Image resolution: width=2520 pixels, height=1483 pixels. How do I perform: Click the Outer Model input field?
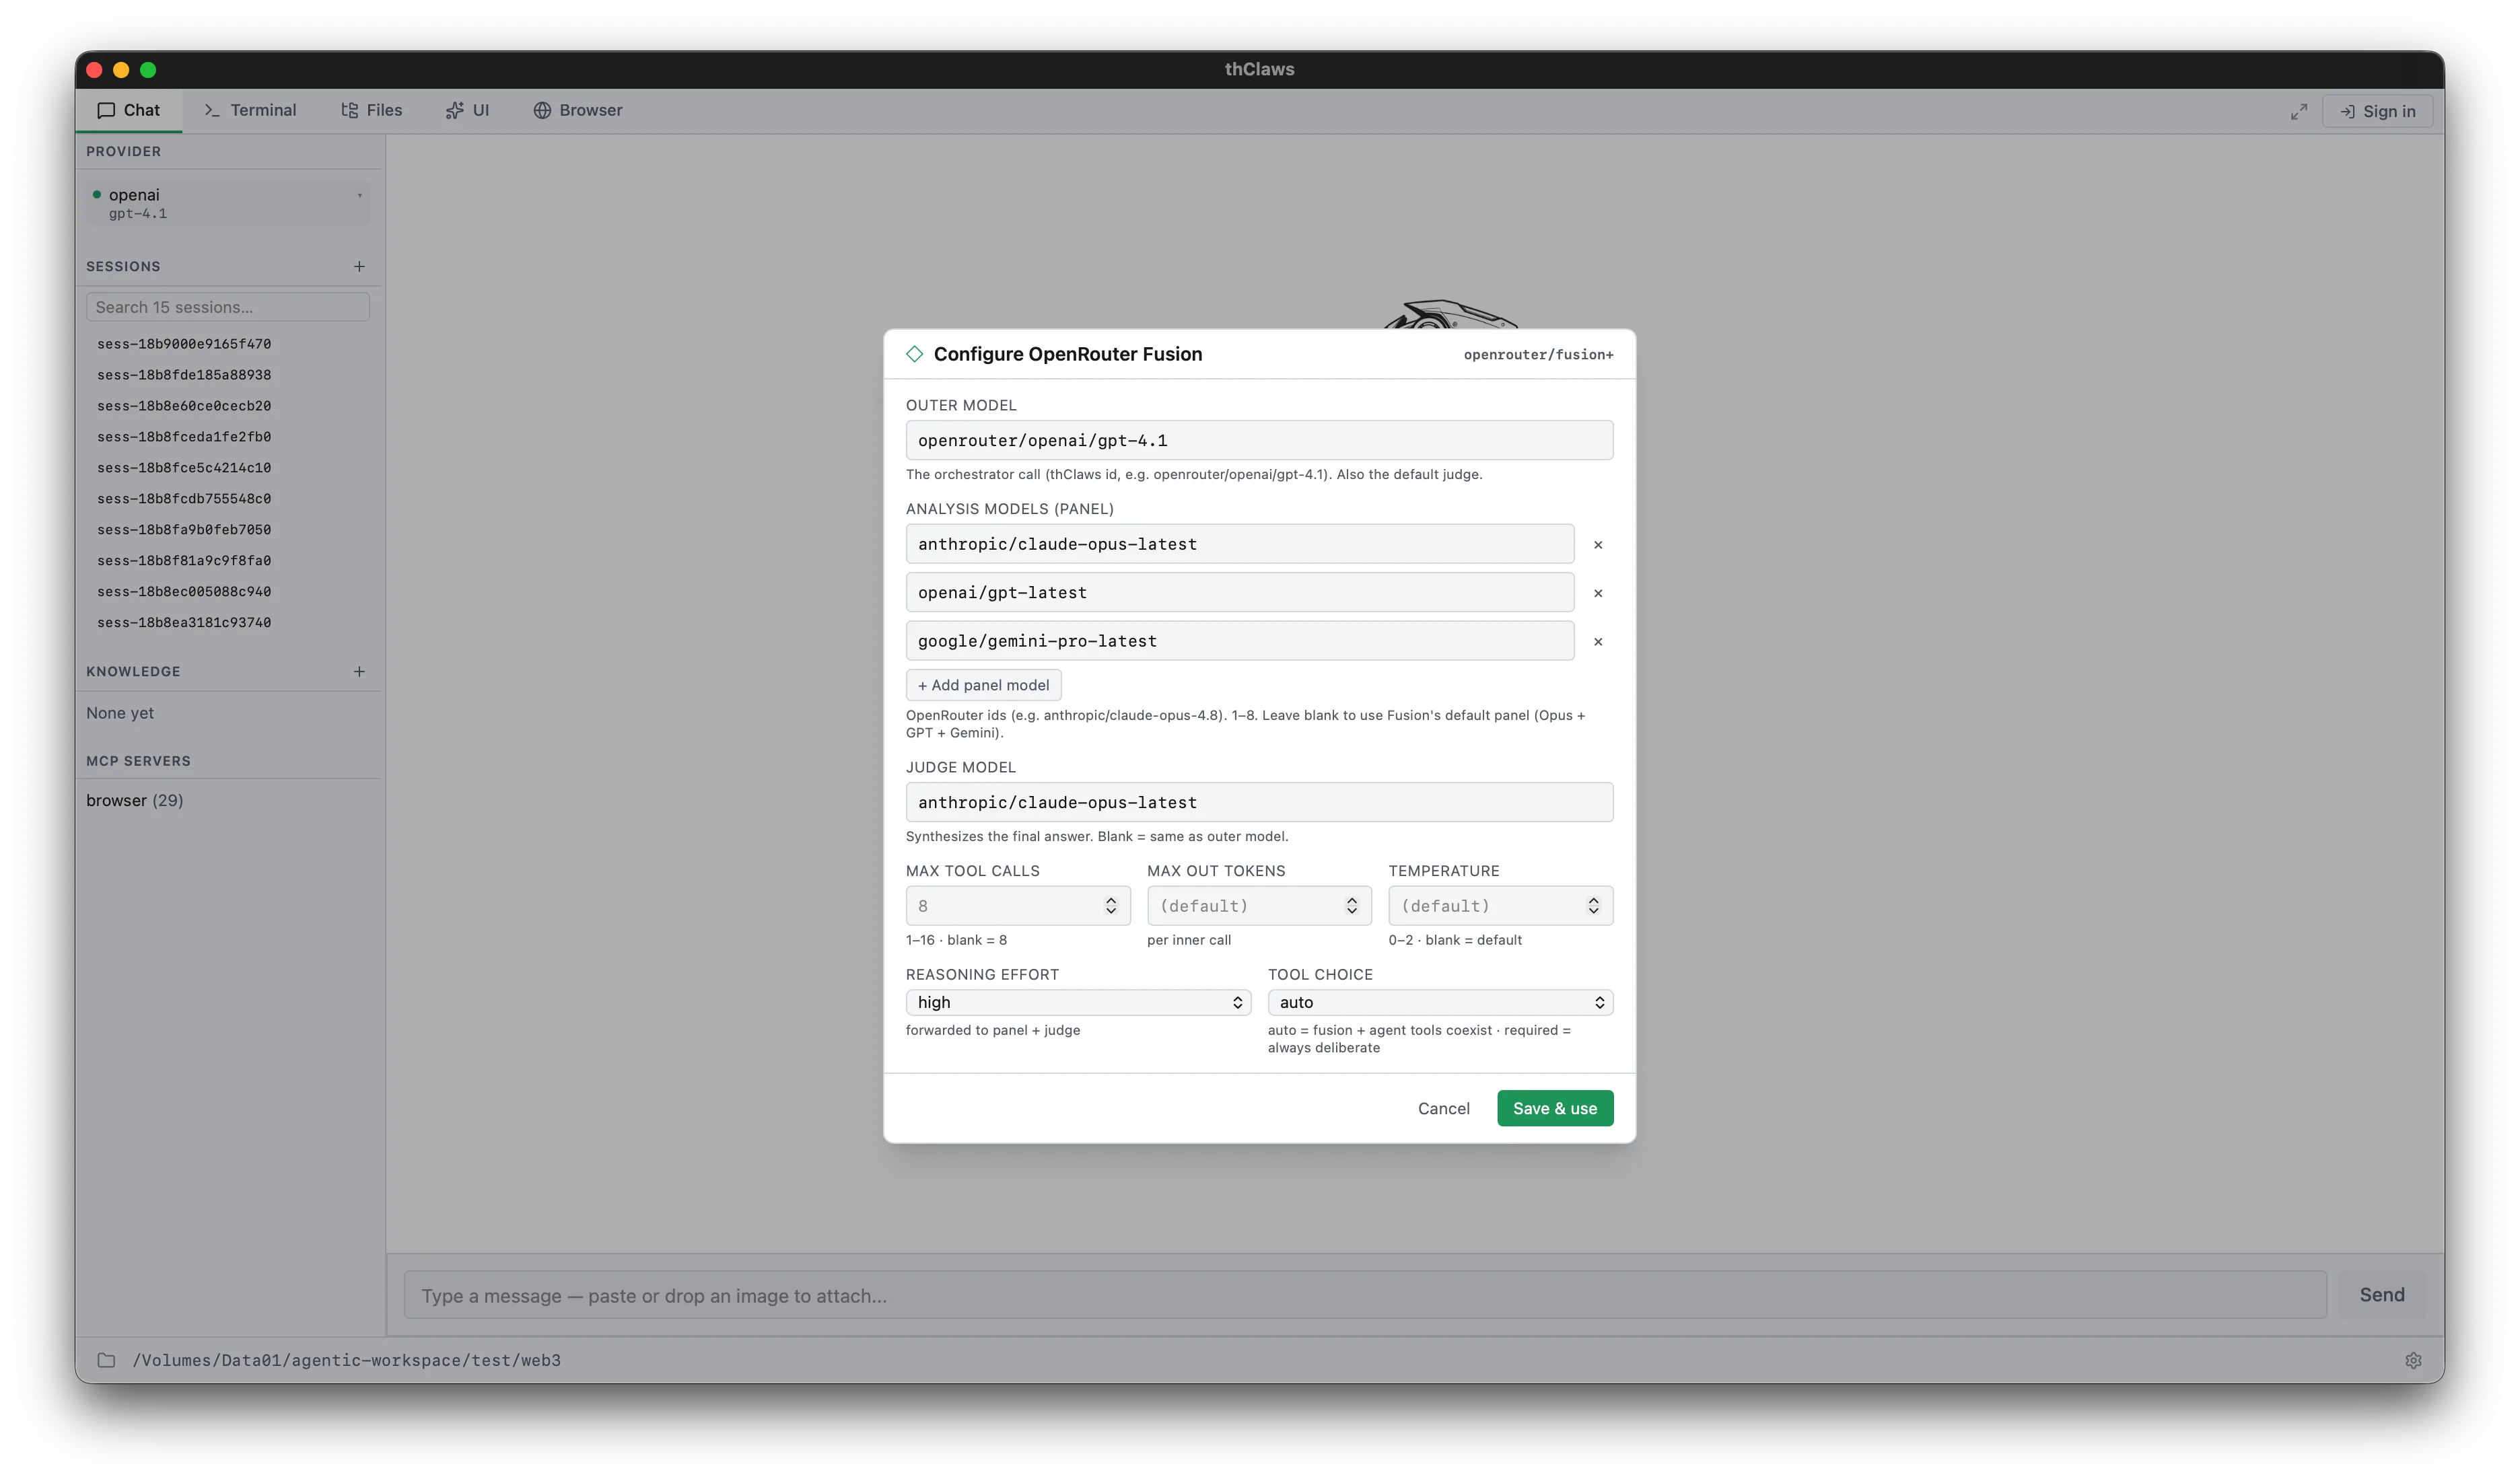(1259, 440)
